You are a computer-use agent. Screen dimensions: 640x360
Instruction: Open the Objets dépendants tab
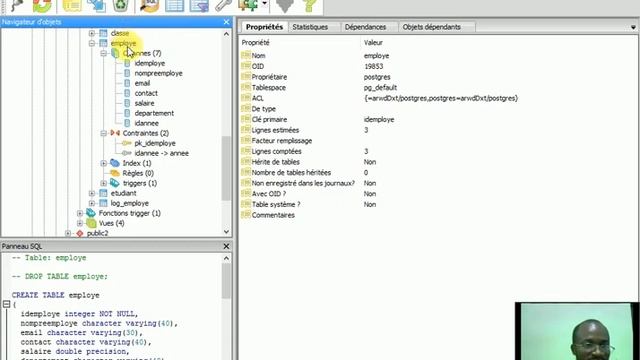pyautogui.click(x=431, y=27)
